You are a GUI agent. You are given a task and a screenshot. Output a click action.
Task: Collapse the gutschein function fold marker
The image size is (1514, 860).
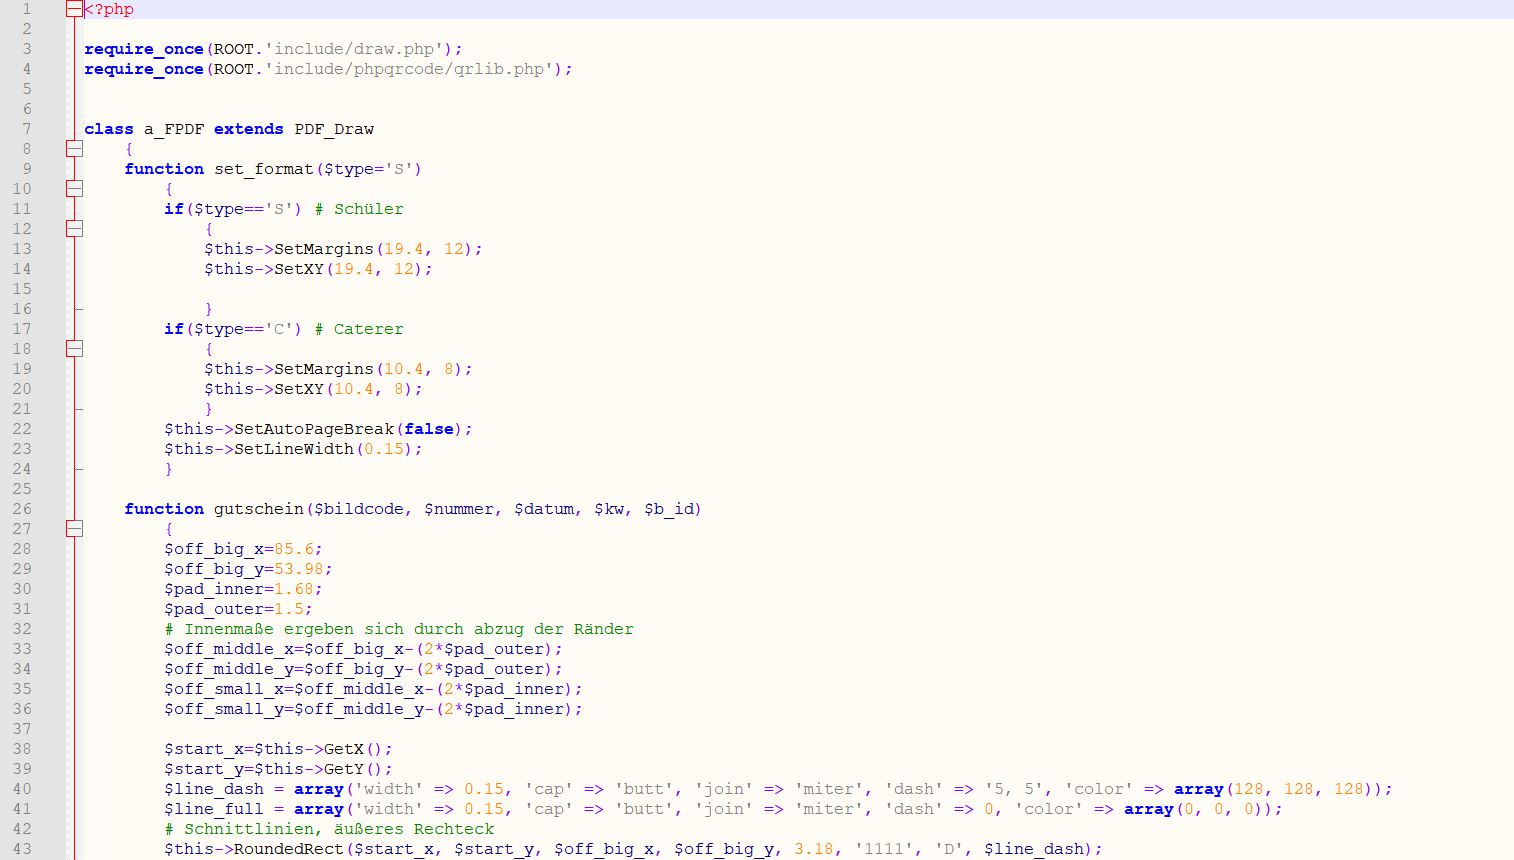click(74, 529)
